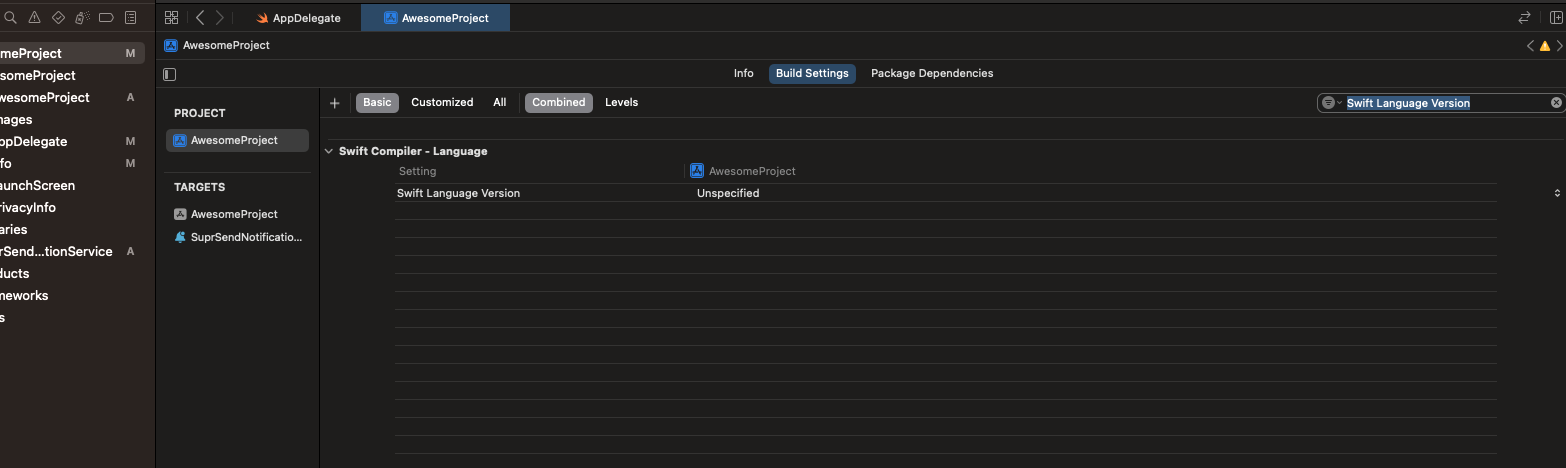Open the Report navigator icon
The image size is (1566, 468).
(130, 18)
